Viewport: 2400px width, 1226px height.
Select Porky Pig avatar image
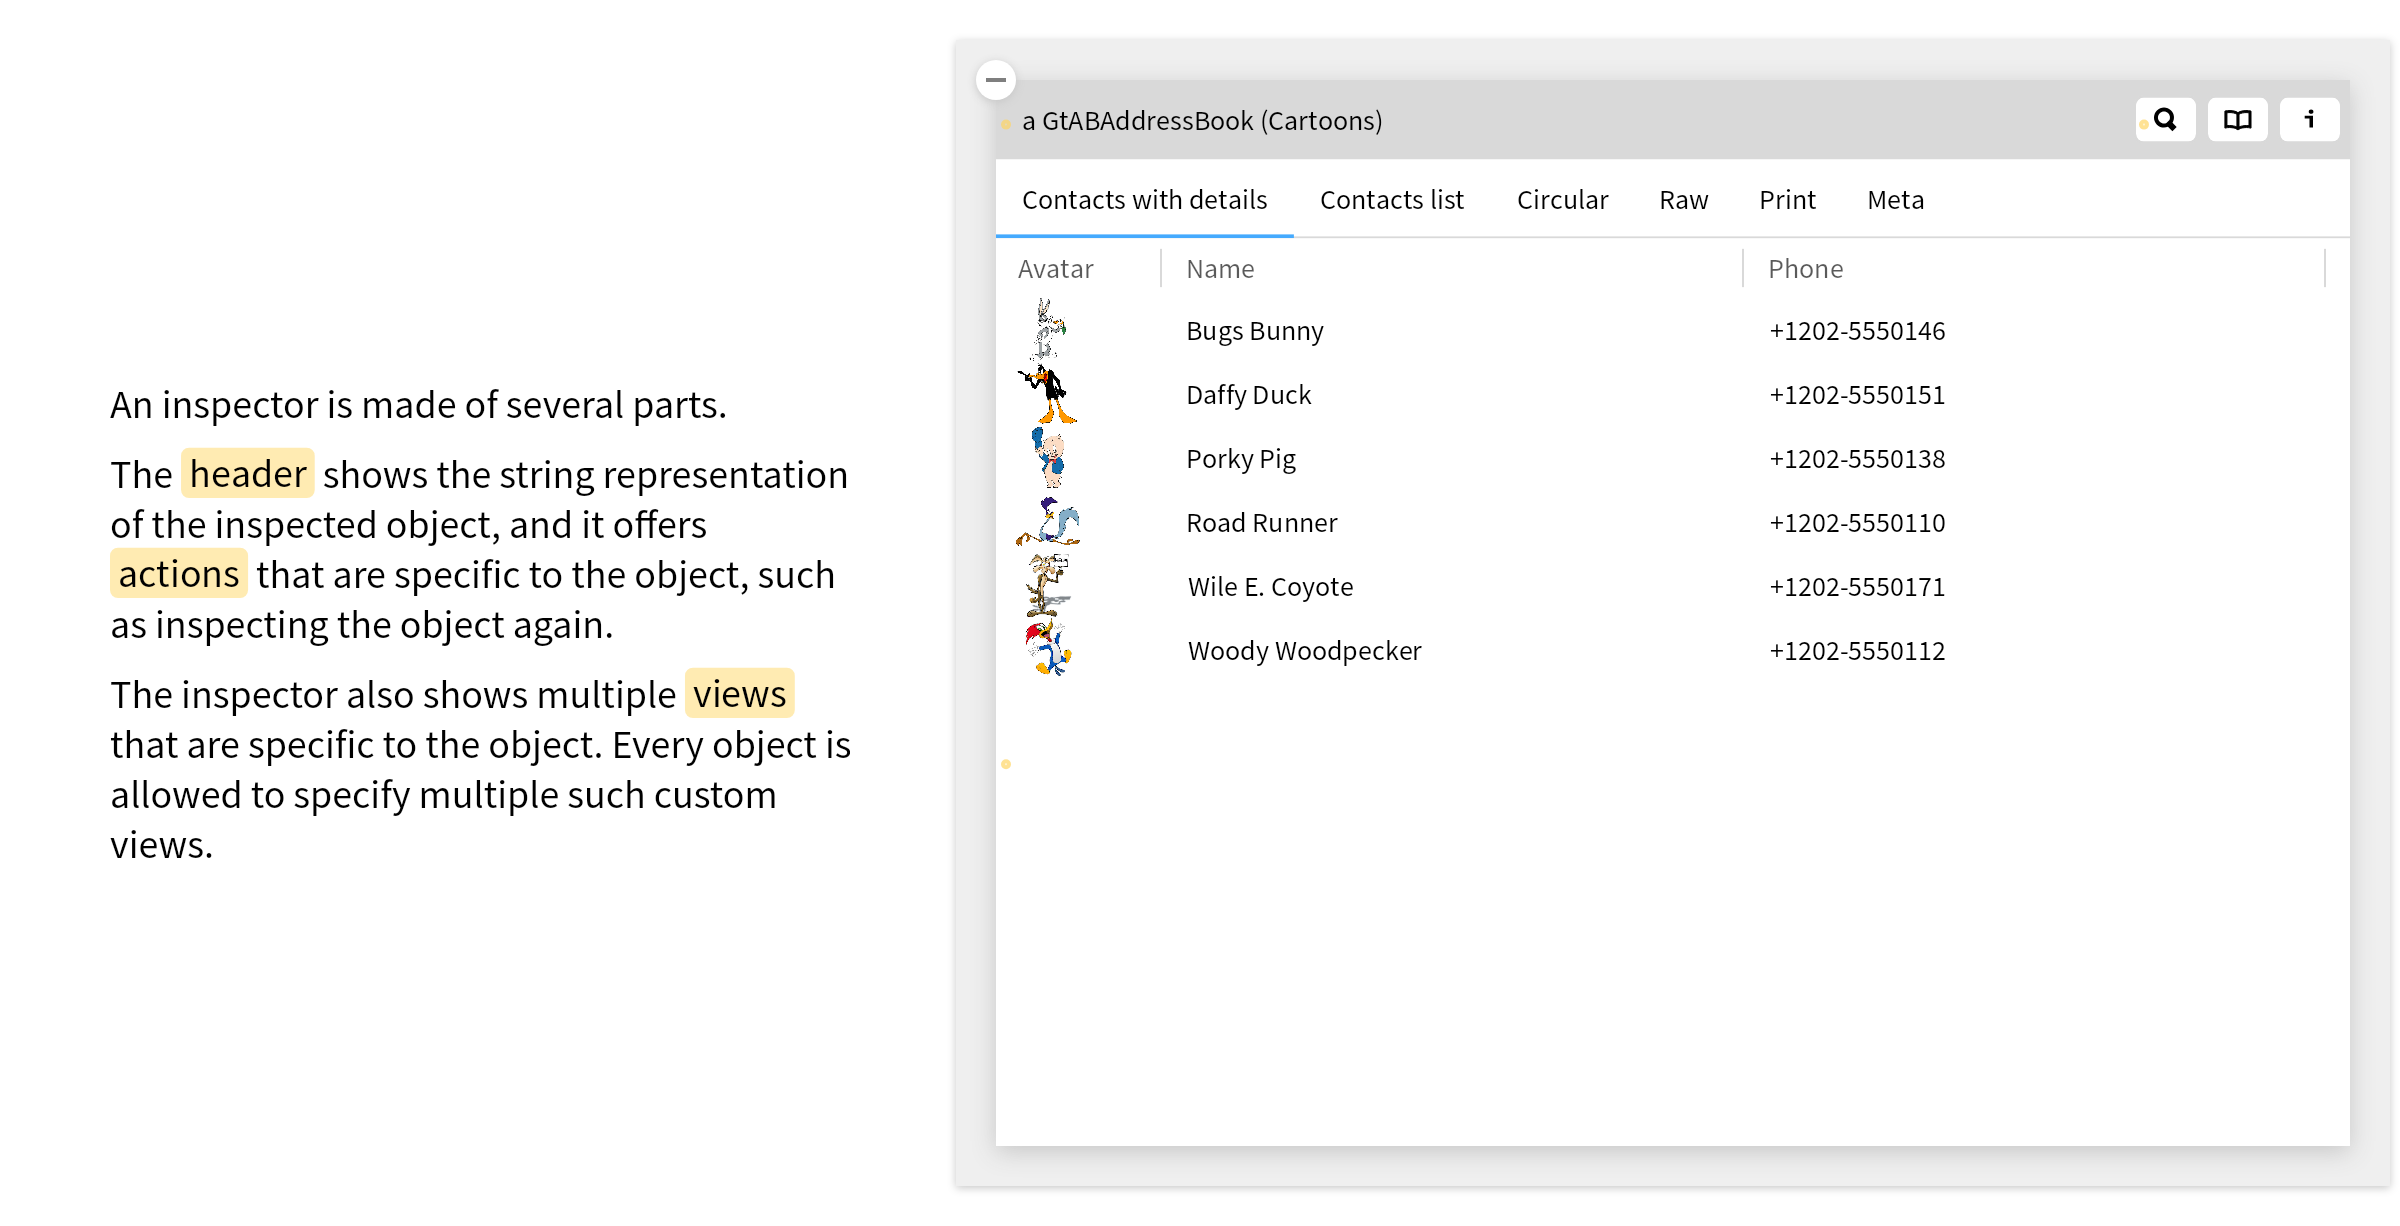click(x=1048, y=458)
